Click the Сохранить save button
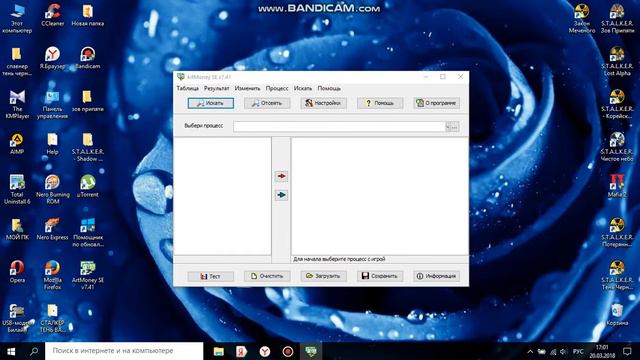 [x=380, y=276]
